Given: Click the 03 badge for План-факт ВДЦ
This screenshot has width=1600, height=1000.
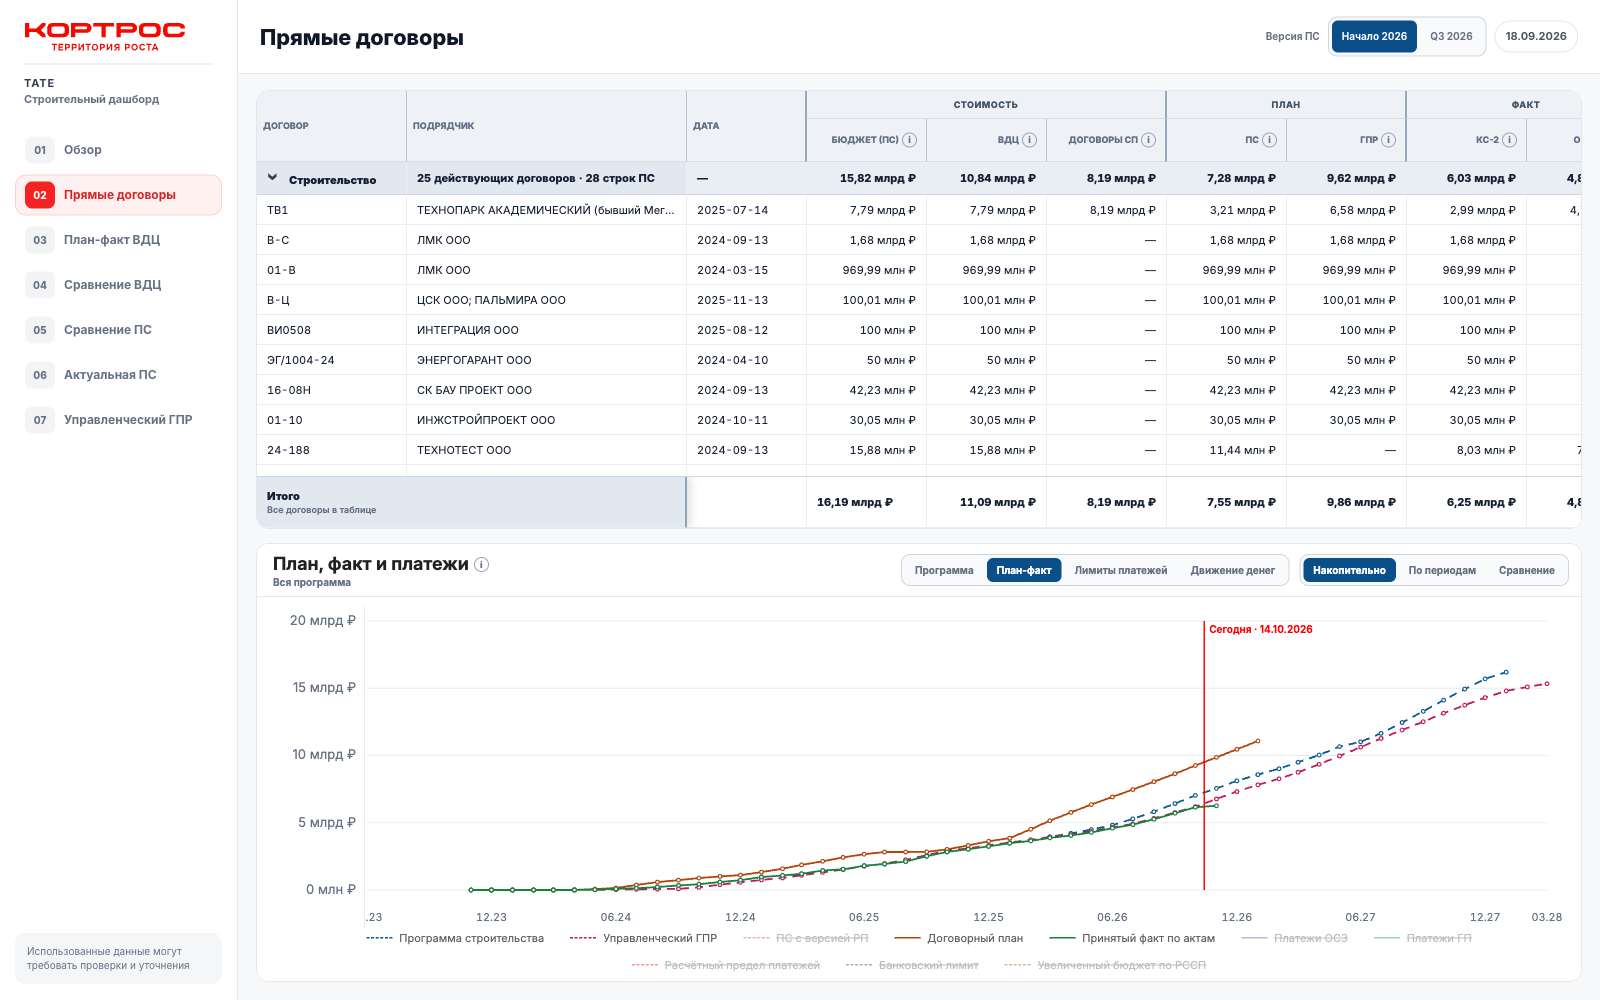Looking at the screenshot, I should [40, 240].
